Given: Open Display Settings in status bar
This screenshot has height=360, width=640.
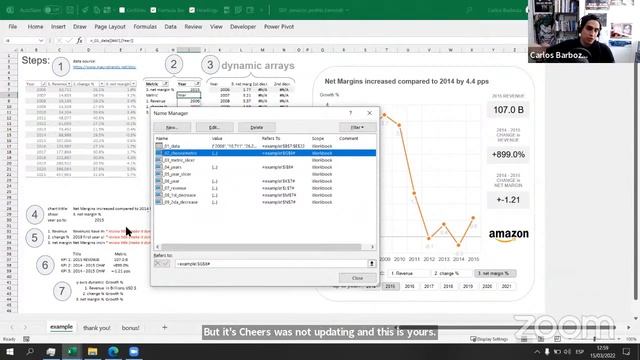Looking at the screenshot, I should [489, 339].
